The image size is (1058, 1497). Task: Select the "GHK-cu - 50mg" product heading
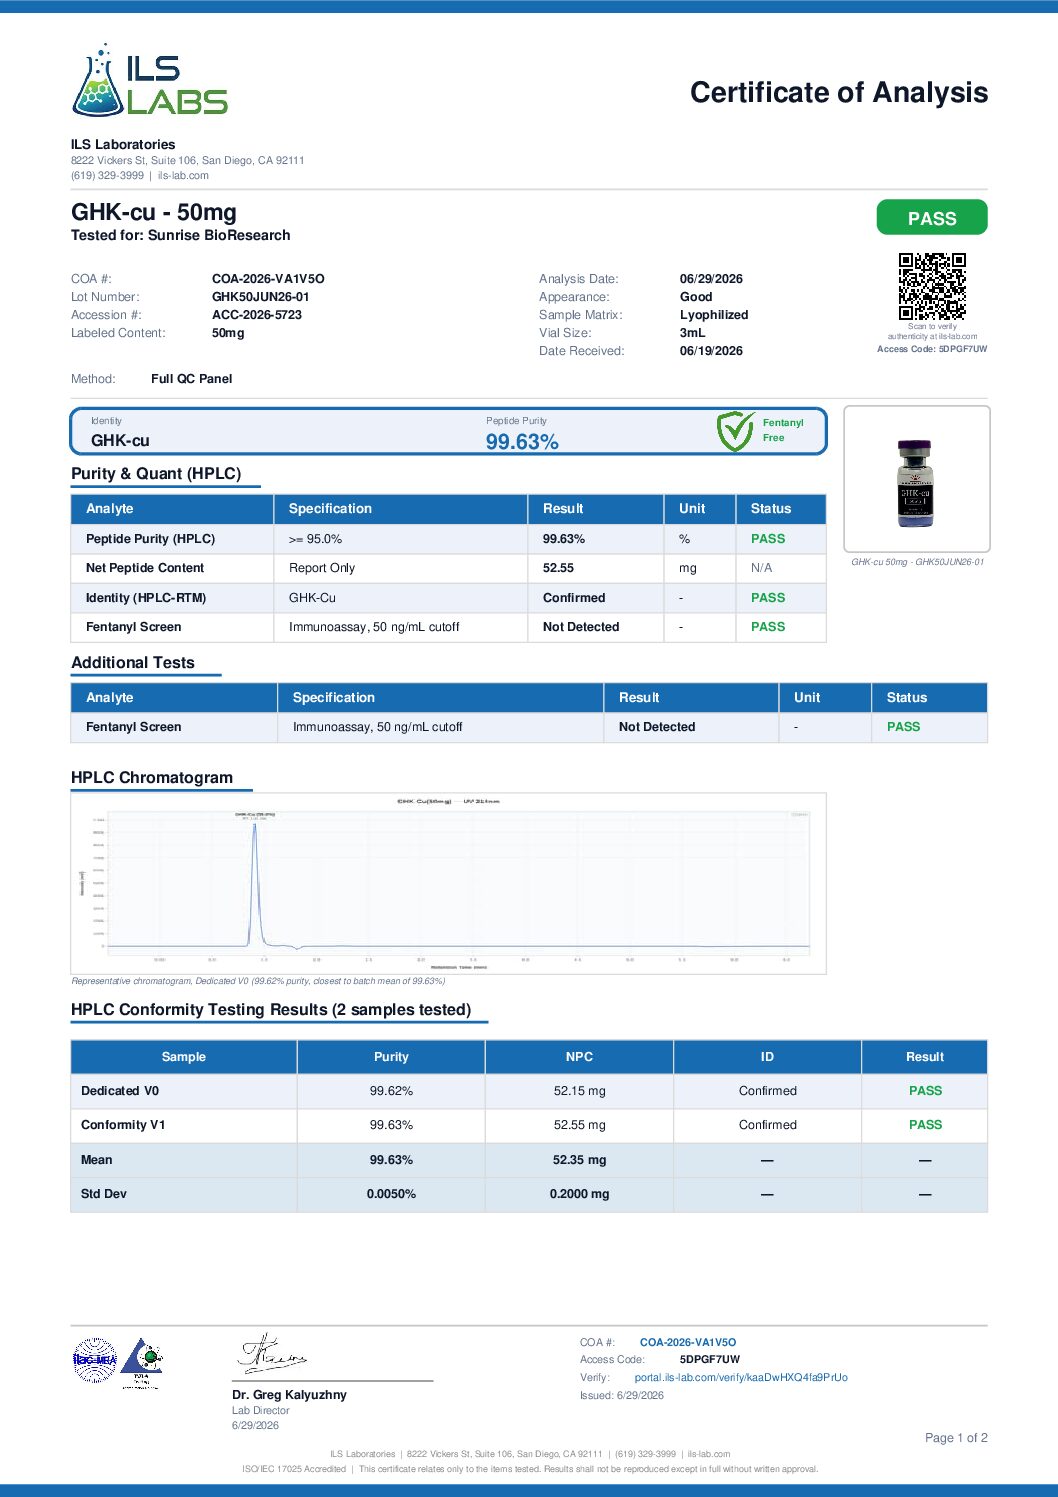154,212
